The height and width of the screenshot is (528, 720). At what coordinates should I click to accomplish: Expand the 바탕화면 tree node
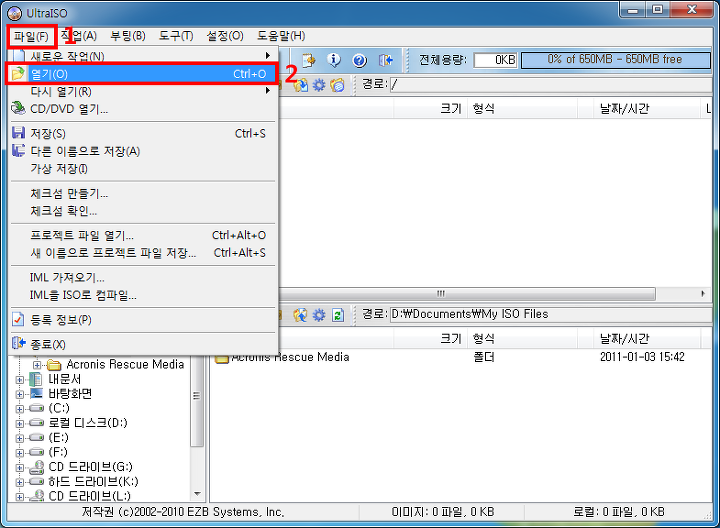tap(19, 394)
